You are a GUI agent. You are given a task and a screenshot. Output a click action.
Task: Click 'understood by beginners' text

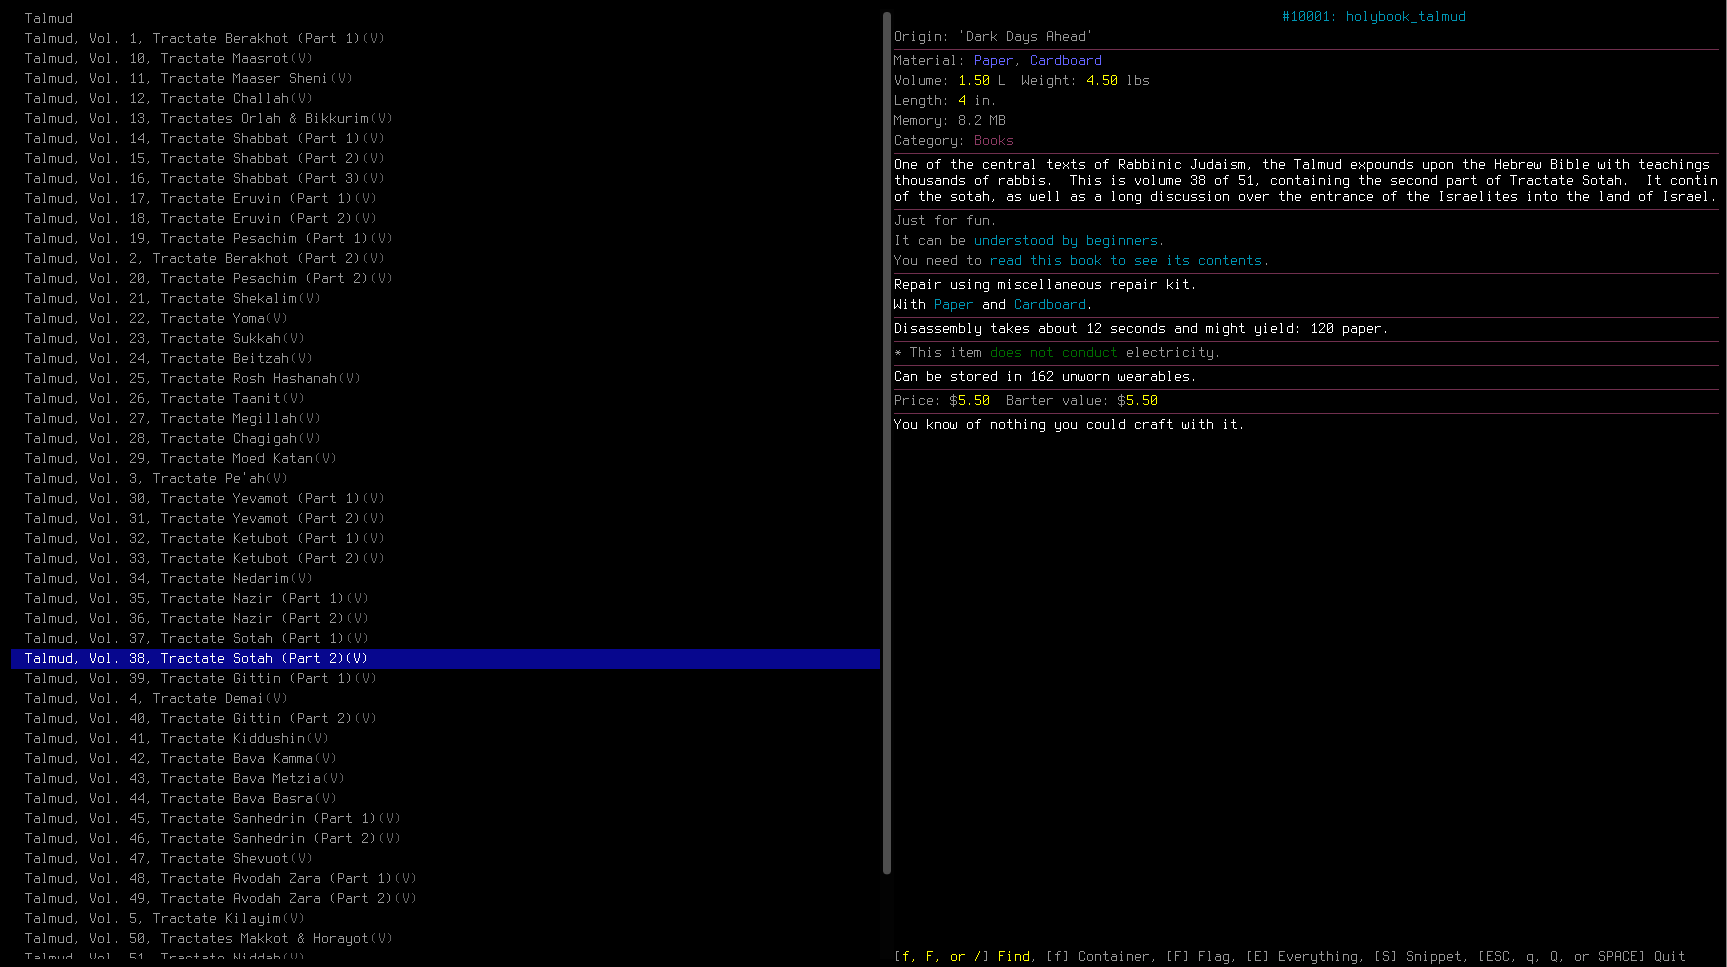click(1068, 240)
